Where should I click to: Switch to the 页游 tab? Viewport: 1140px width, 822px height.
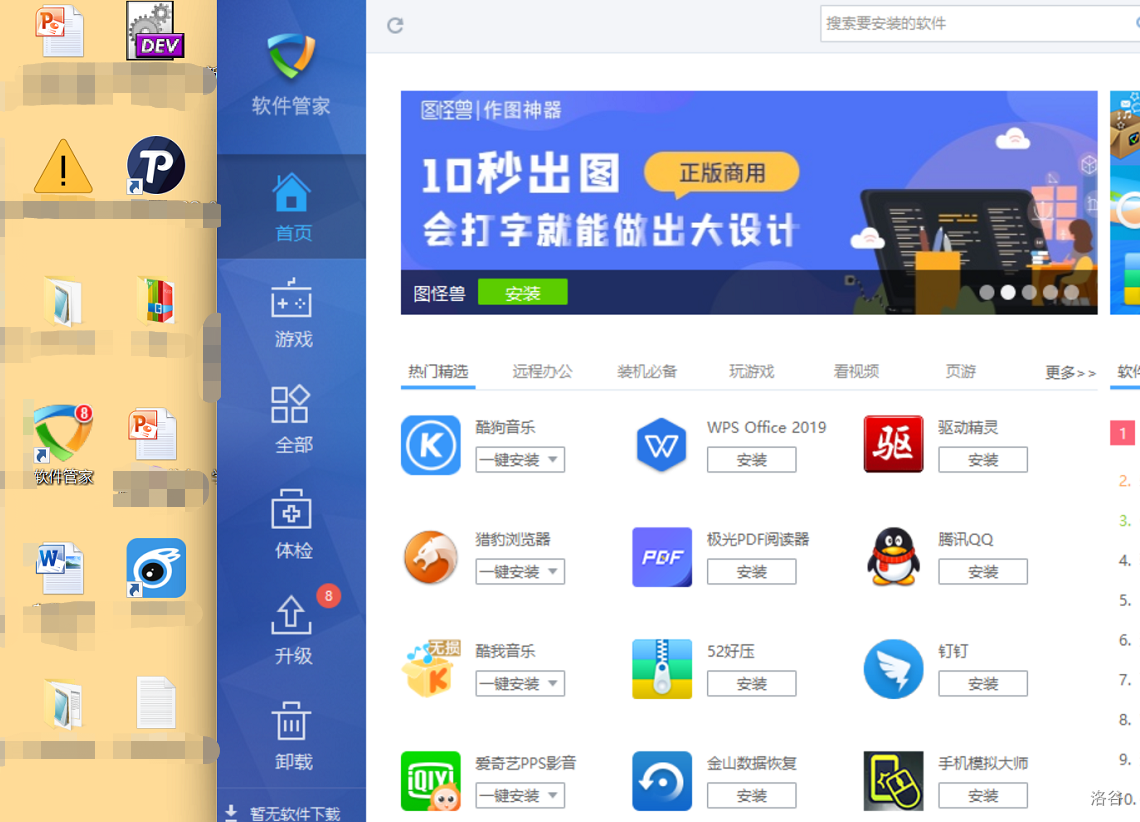[x=960, y=372]
